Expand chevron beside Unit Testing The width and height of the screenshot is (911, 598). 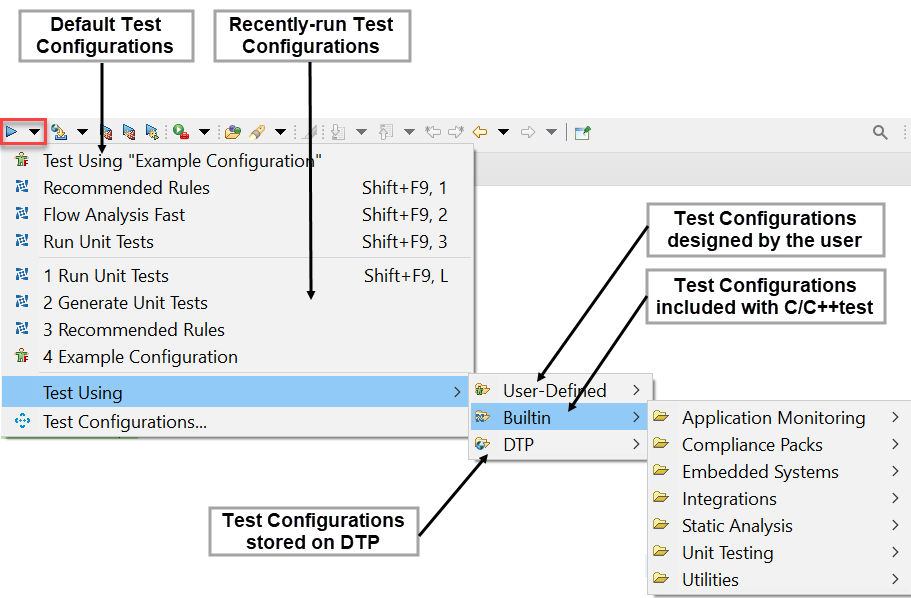click(x=895, y=553)
